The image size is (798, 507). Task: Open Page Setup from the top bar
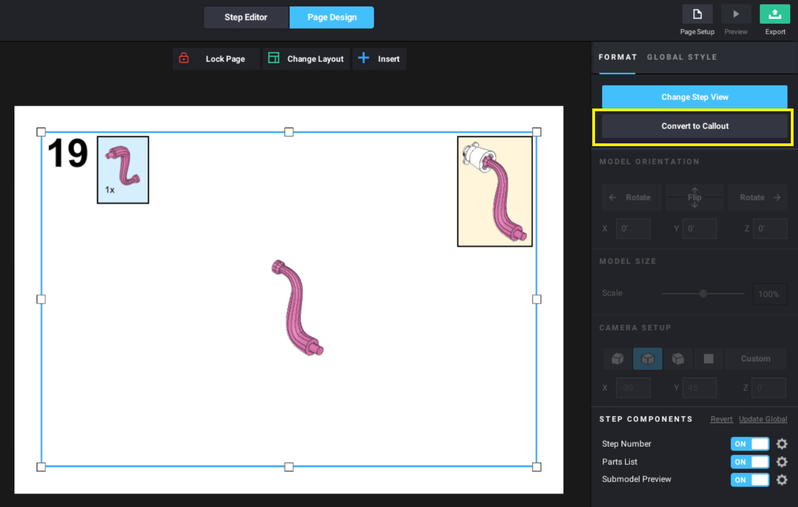tap(697, 15)
